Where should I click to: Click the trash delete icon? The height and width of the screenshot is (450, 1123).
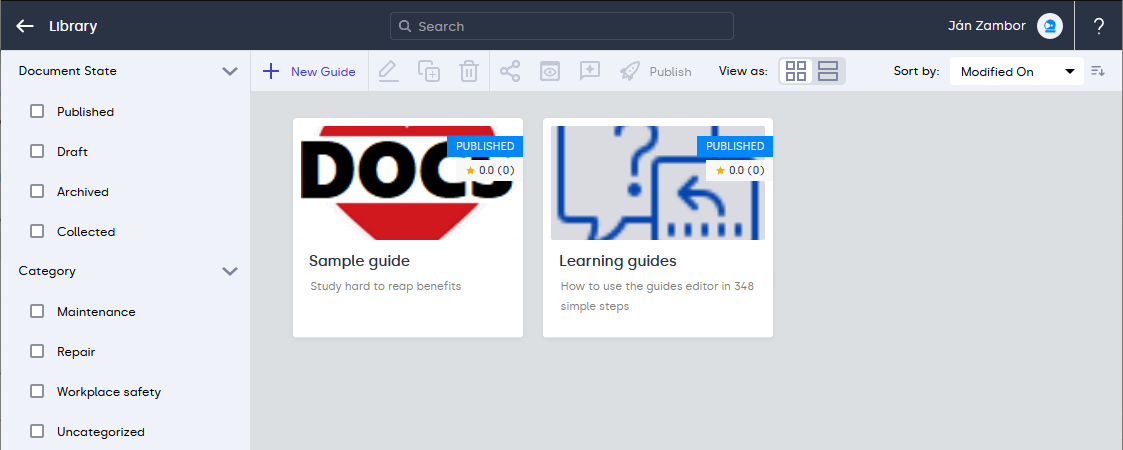468,71
